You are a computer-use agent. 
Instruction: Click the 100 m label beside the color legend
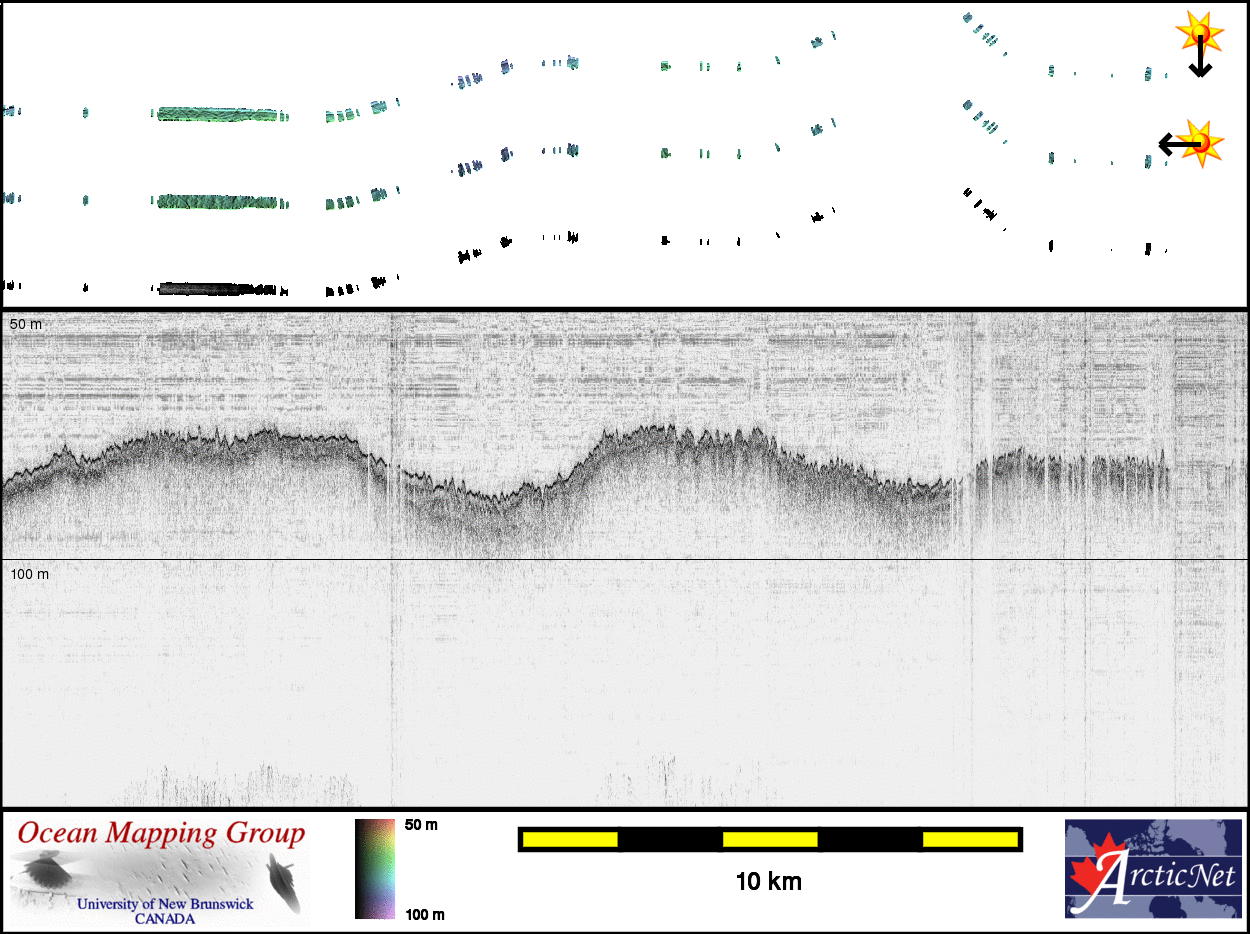(x=424, y=913)
